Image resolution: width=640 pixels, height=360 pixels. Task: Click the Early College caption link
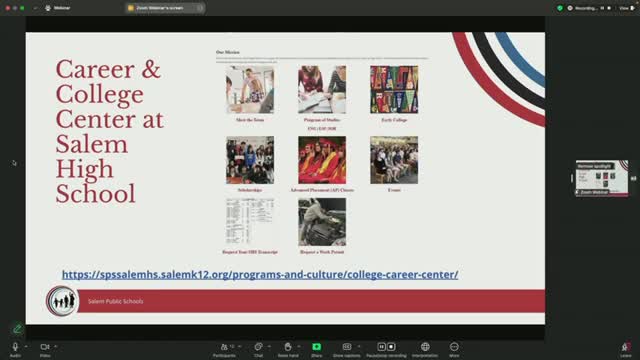point(394,120)
